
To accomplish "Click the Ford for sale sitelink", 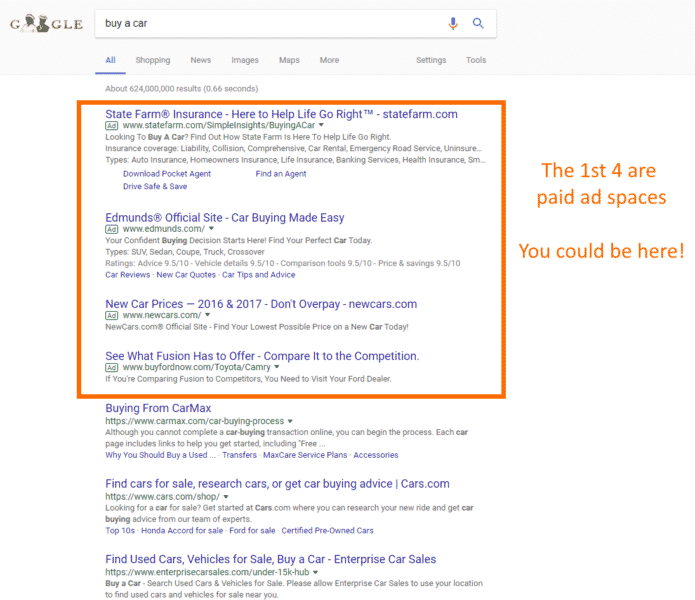I will pos(252,530).
